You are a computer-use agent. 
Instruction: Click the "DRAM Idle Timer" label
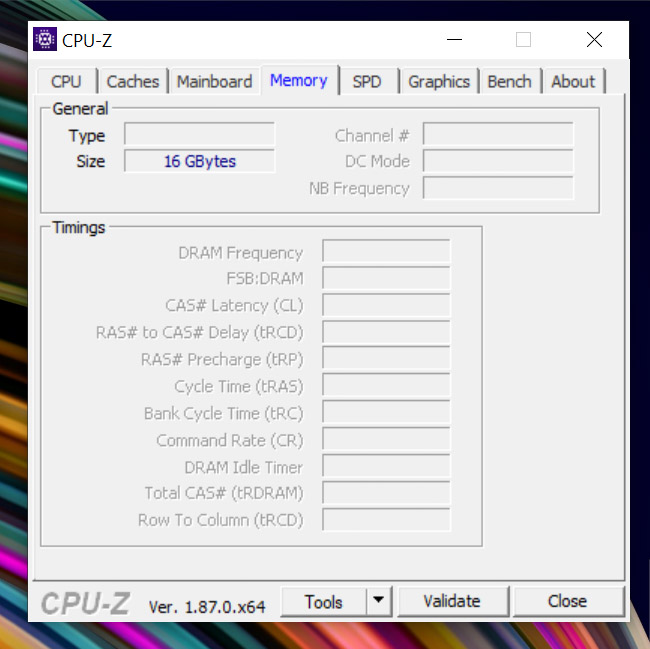[x=244, y=467]
